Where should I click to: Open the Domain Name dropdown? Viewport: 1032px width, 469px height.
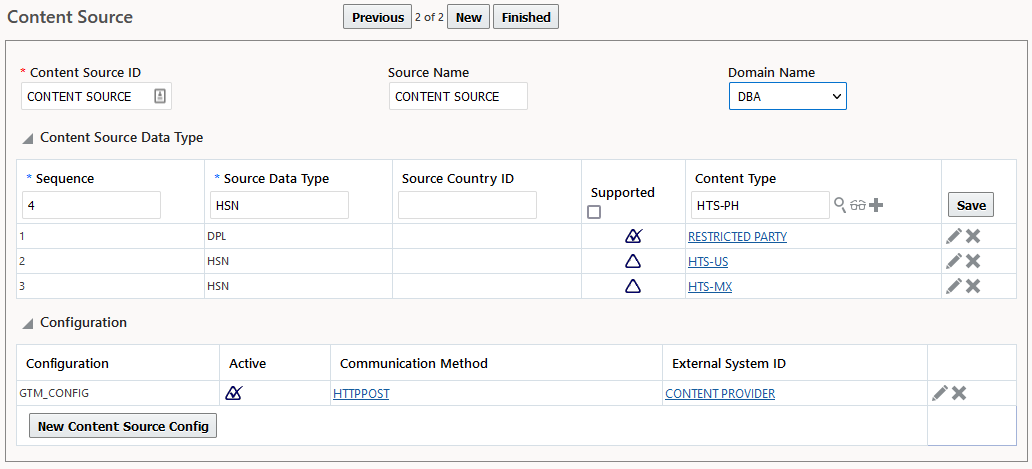point(788,96)
